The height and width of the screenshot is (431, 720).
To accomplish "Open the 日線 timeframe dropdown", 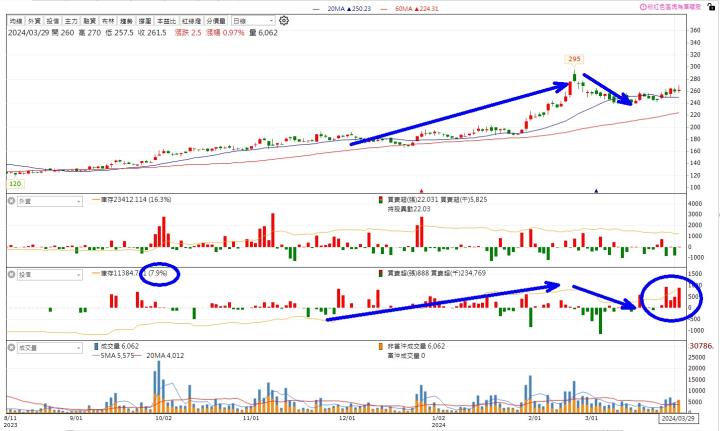I will (x=253, y=21).
